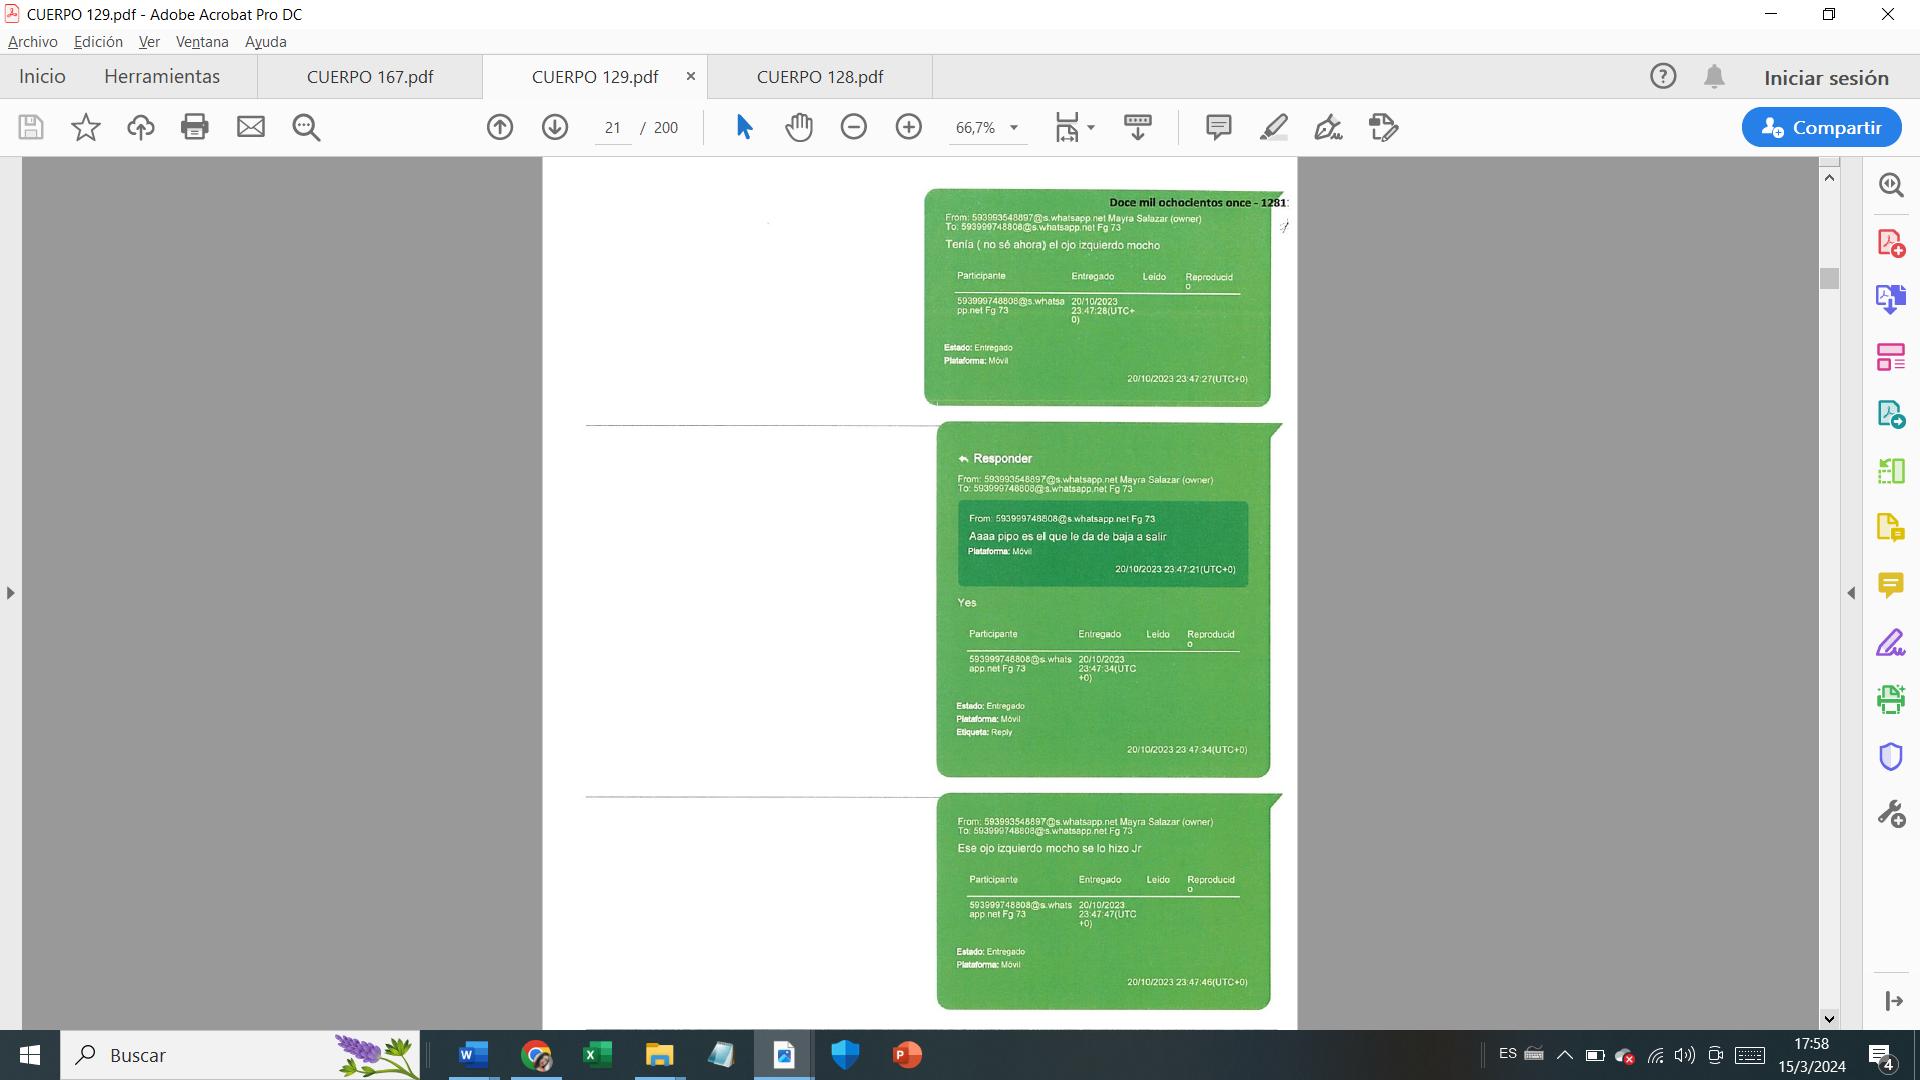1920x1080 pixels.
Task: Switch to the CUERPO 167.pdf tab
Action: pyautogui.click(x=370, y=77)
